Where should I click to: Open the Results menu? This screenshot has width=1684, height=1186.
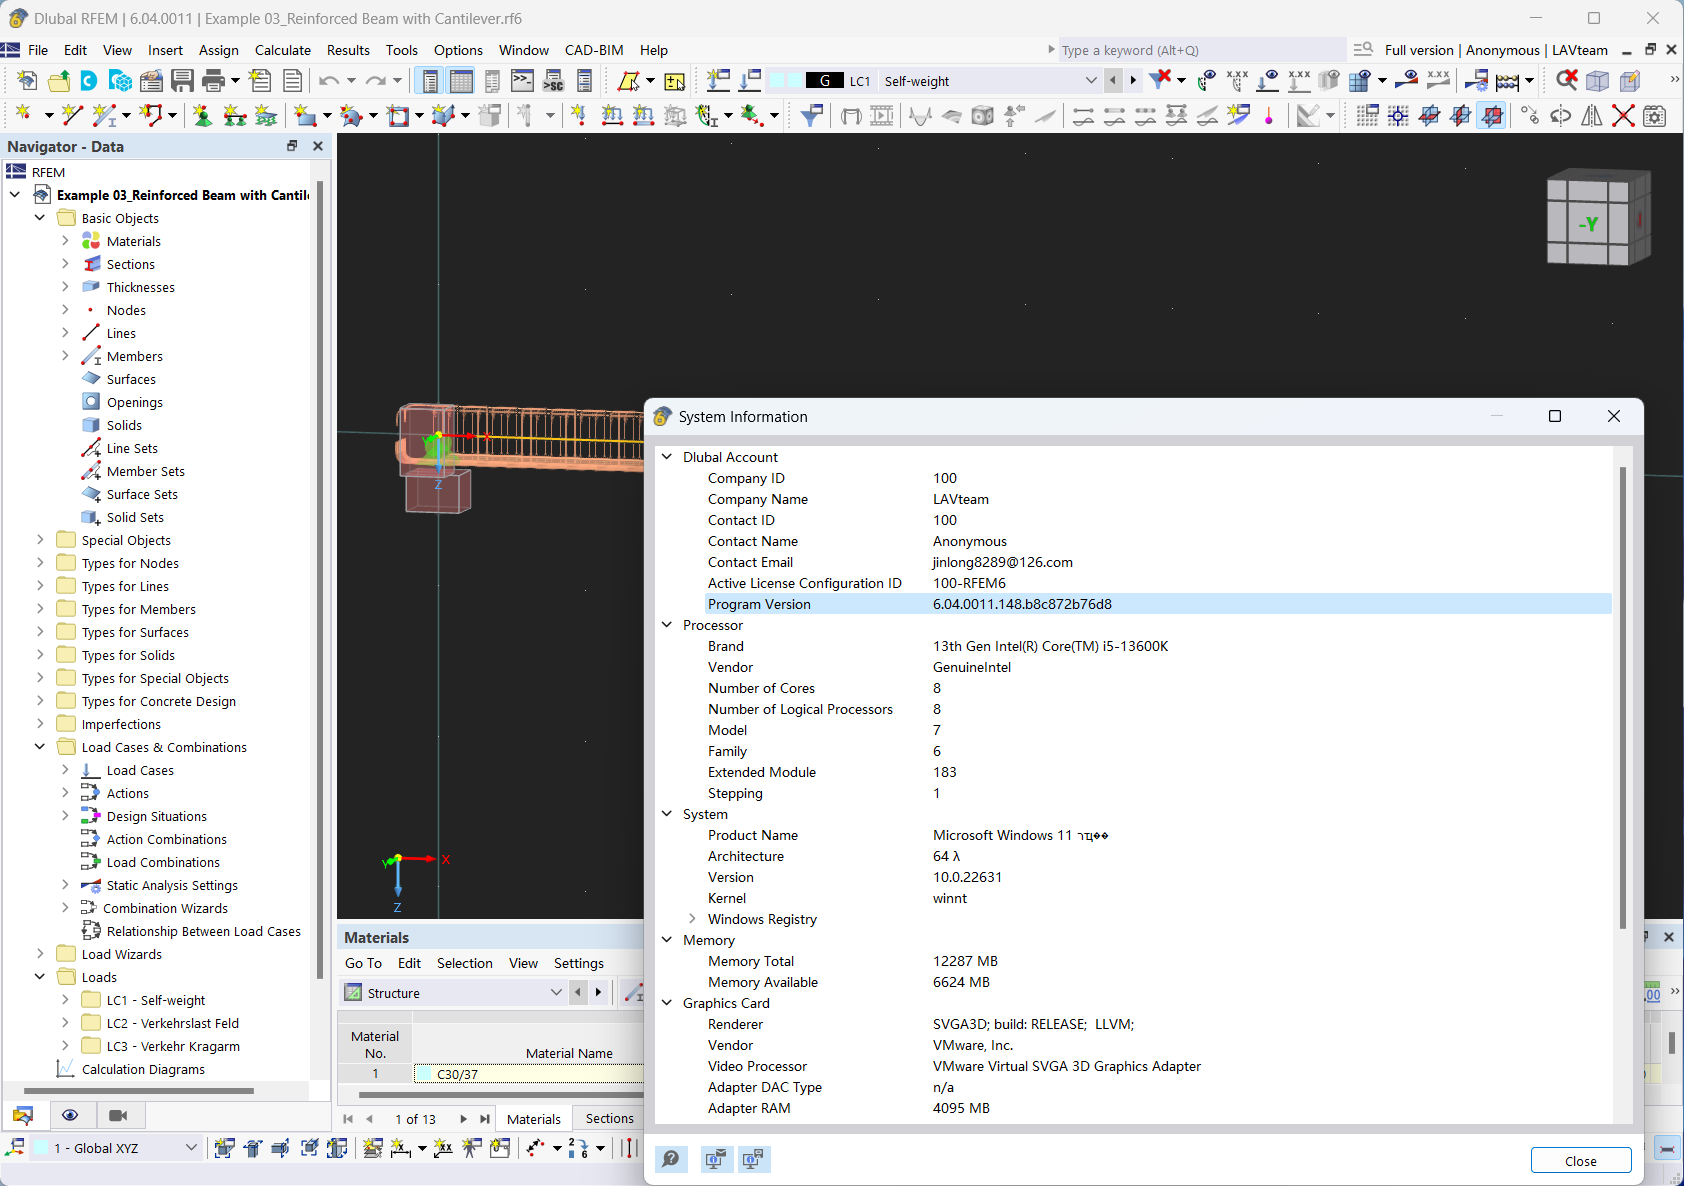coord(348,50)
